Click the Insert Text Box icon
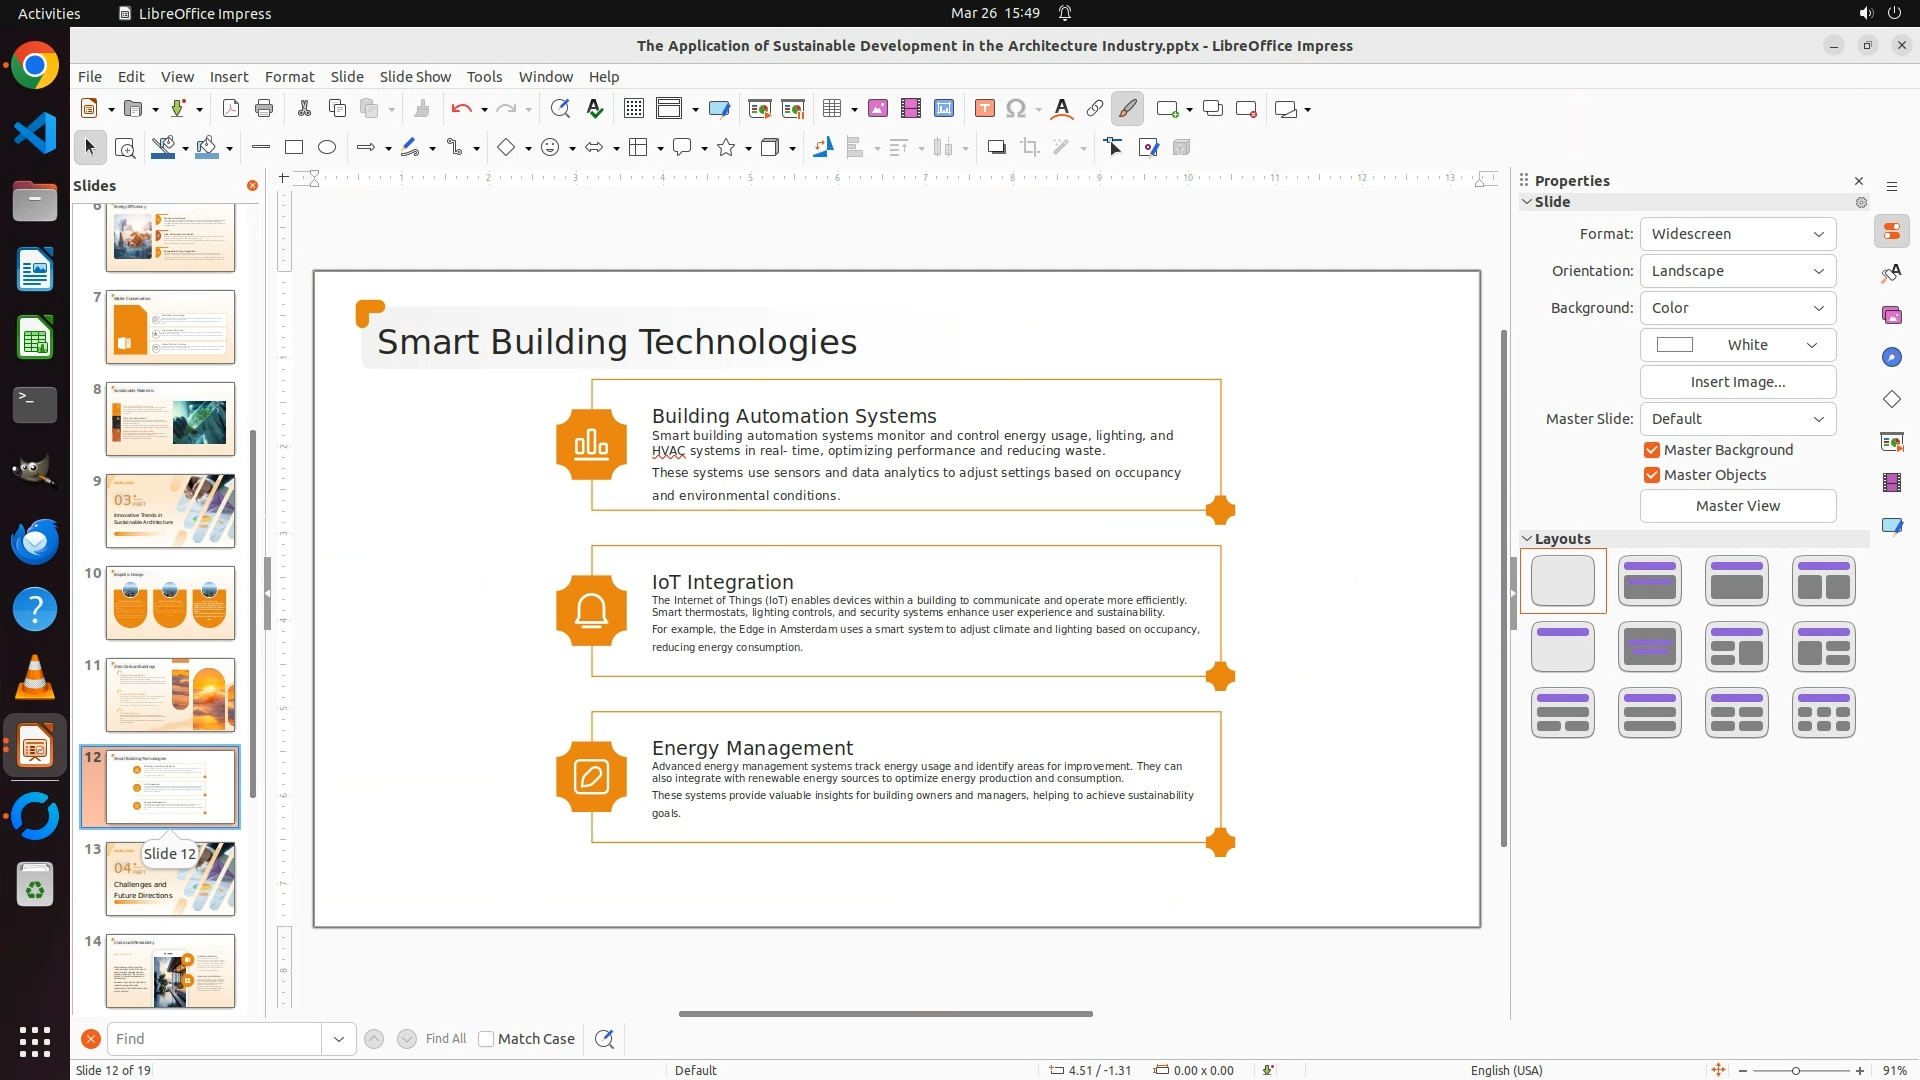The height and width of the screenshot is (1080, 1920). click(x=984, y=109)
